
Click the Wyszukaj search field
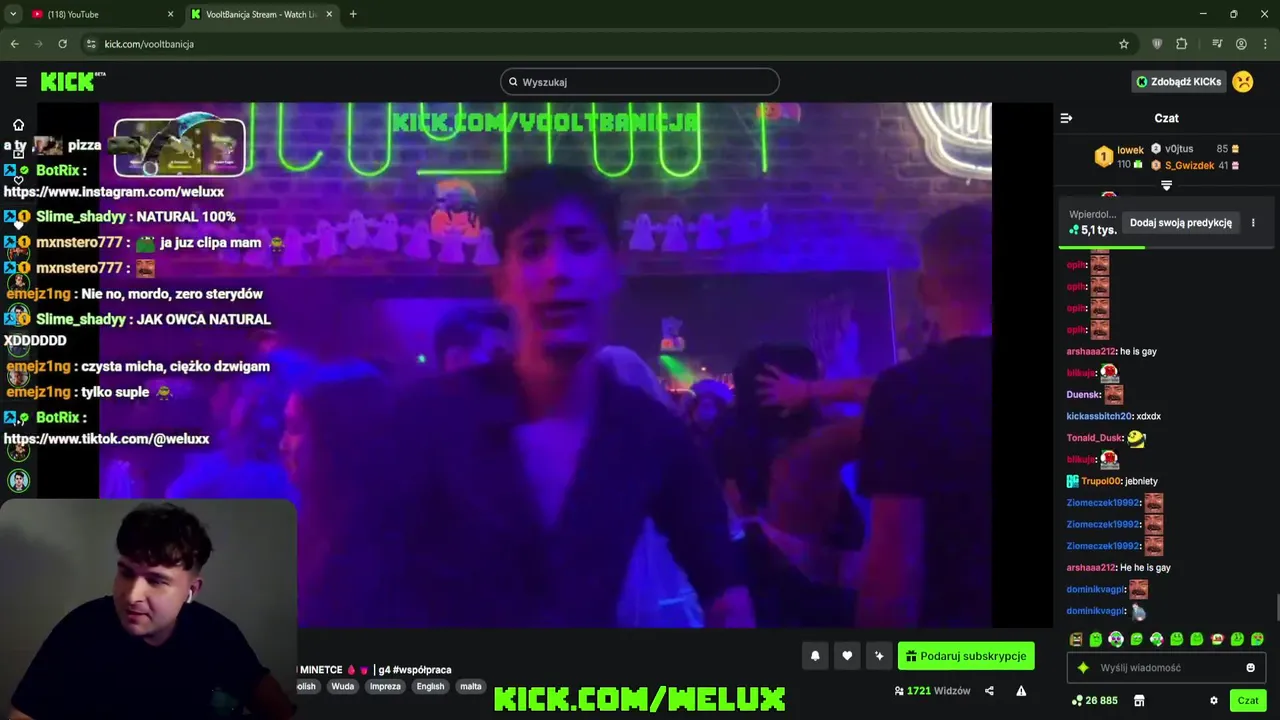640,82
